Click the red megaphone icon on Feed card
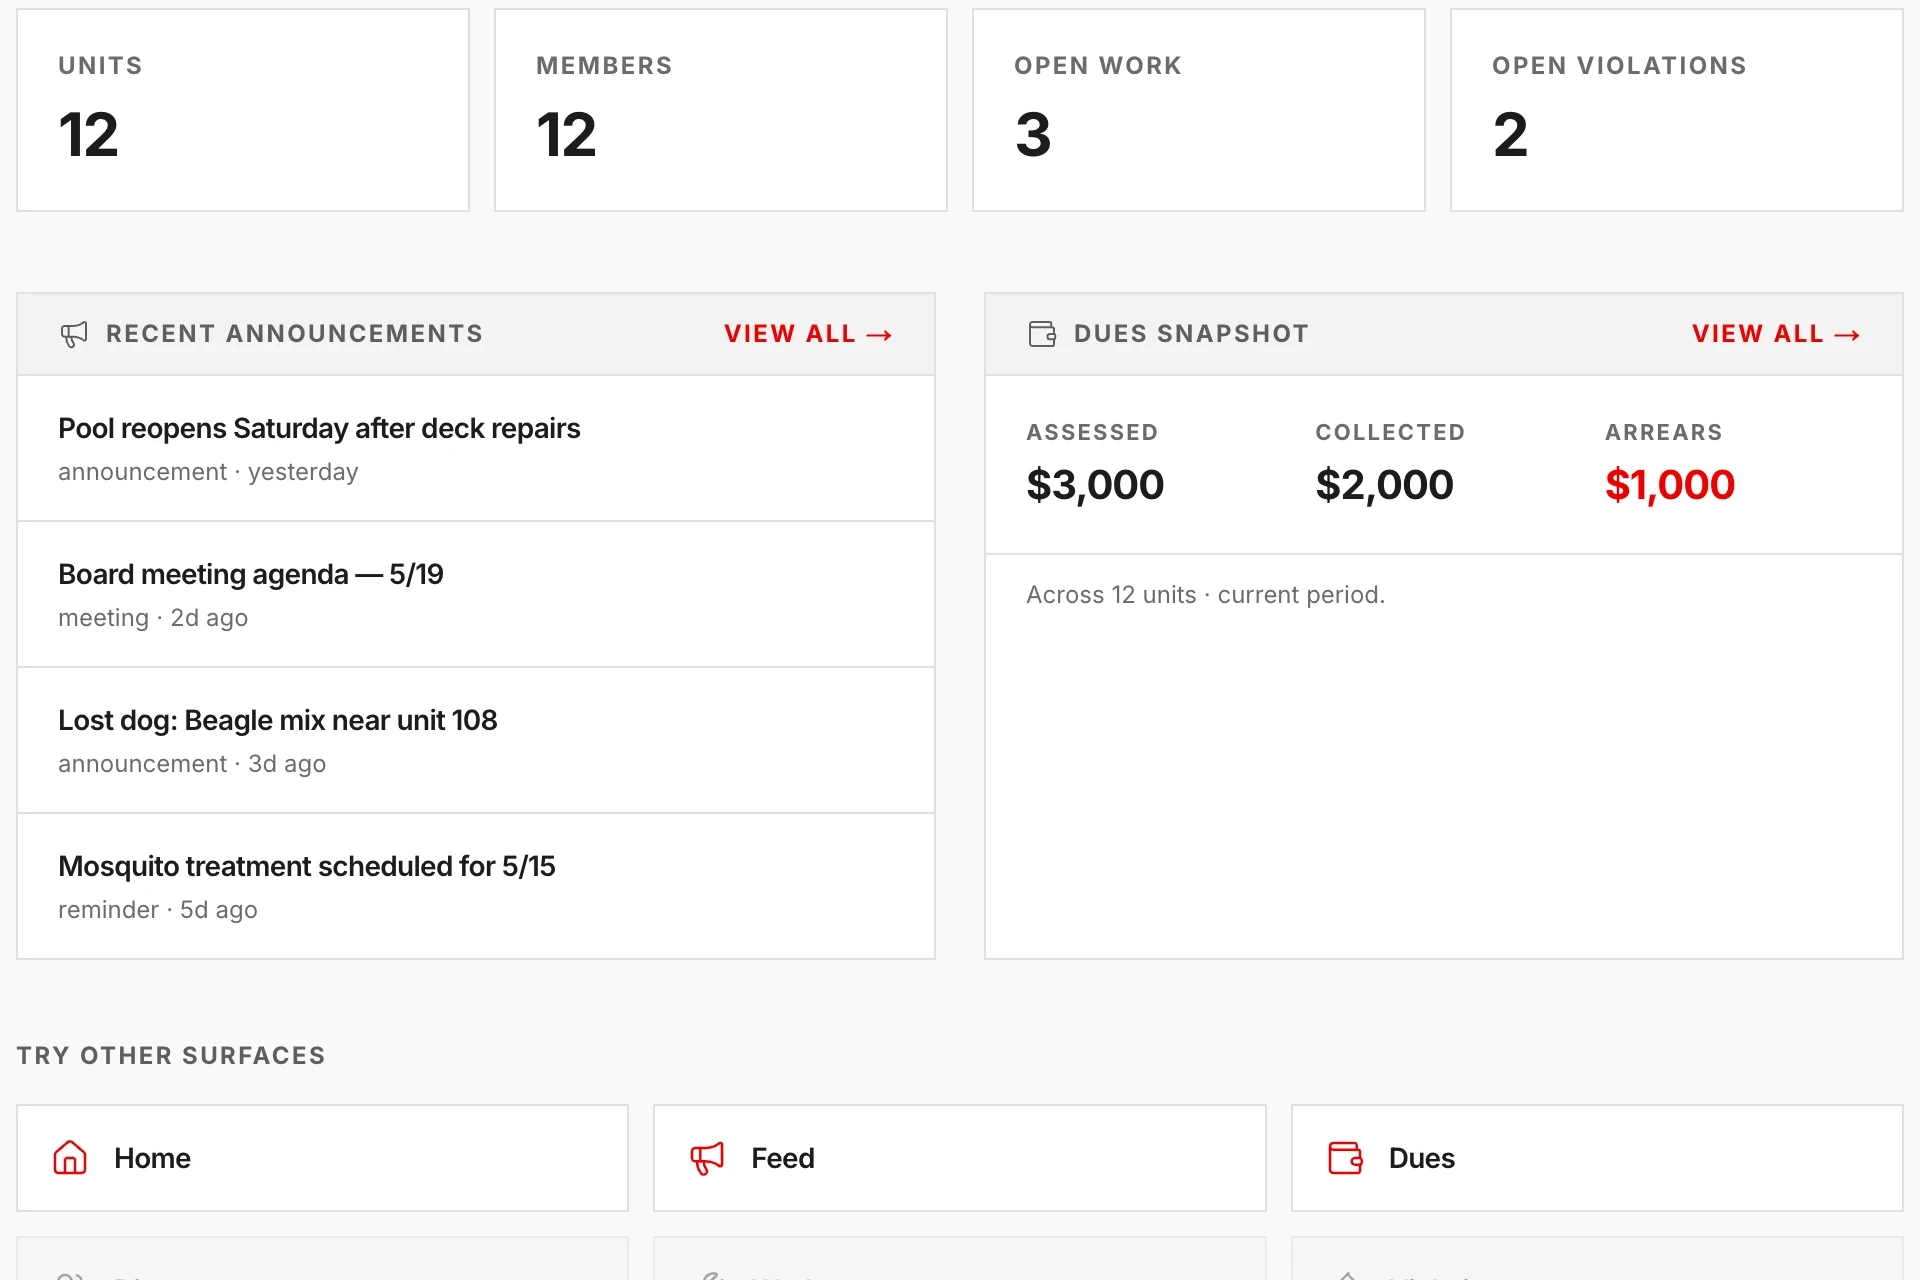The width and height of the screenshot is (1920, 1280). [x=707, y=1158]
